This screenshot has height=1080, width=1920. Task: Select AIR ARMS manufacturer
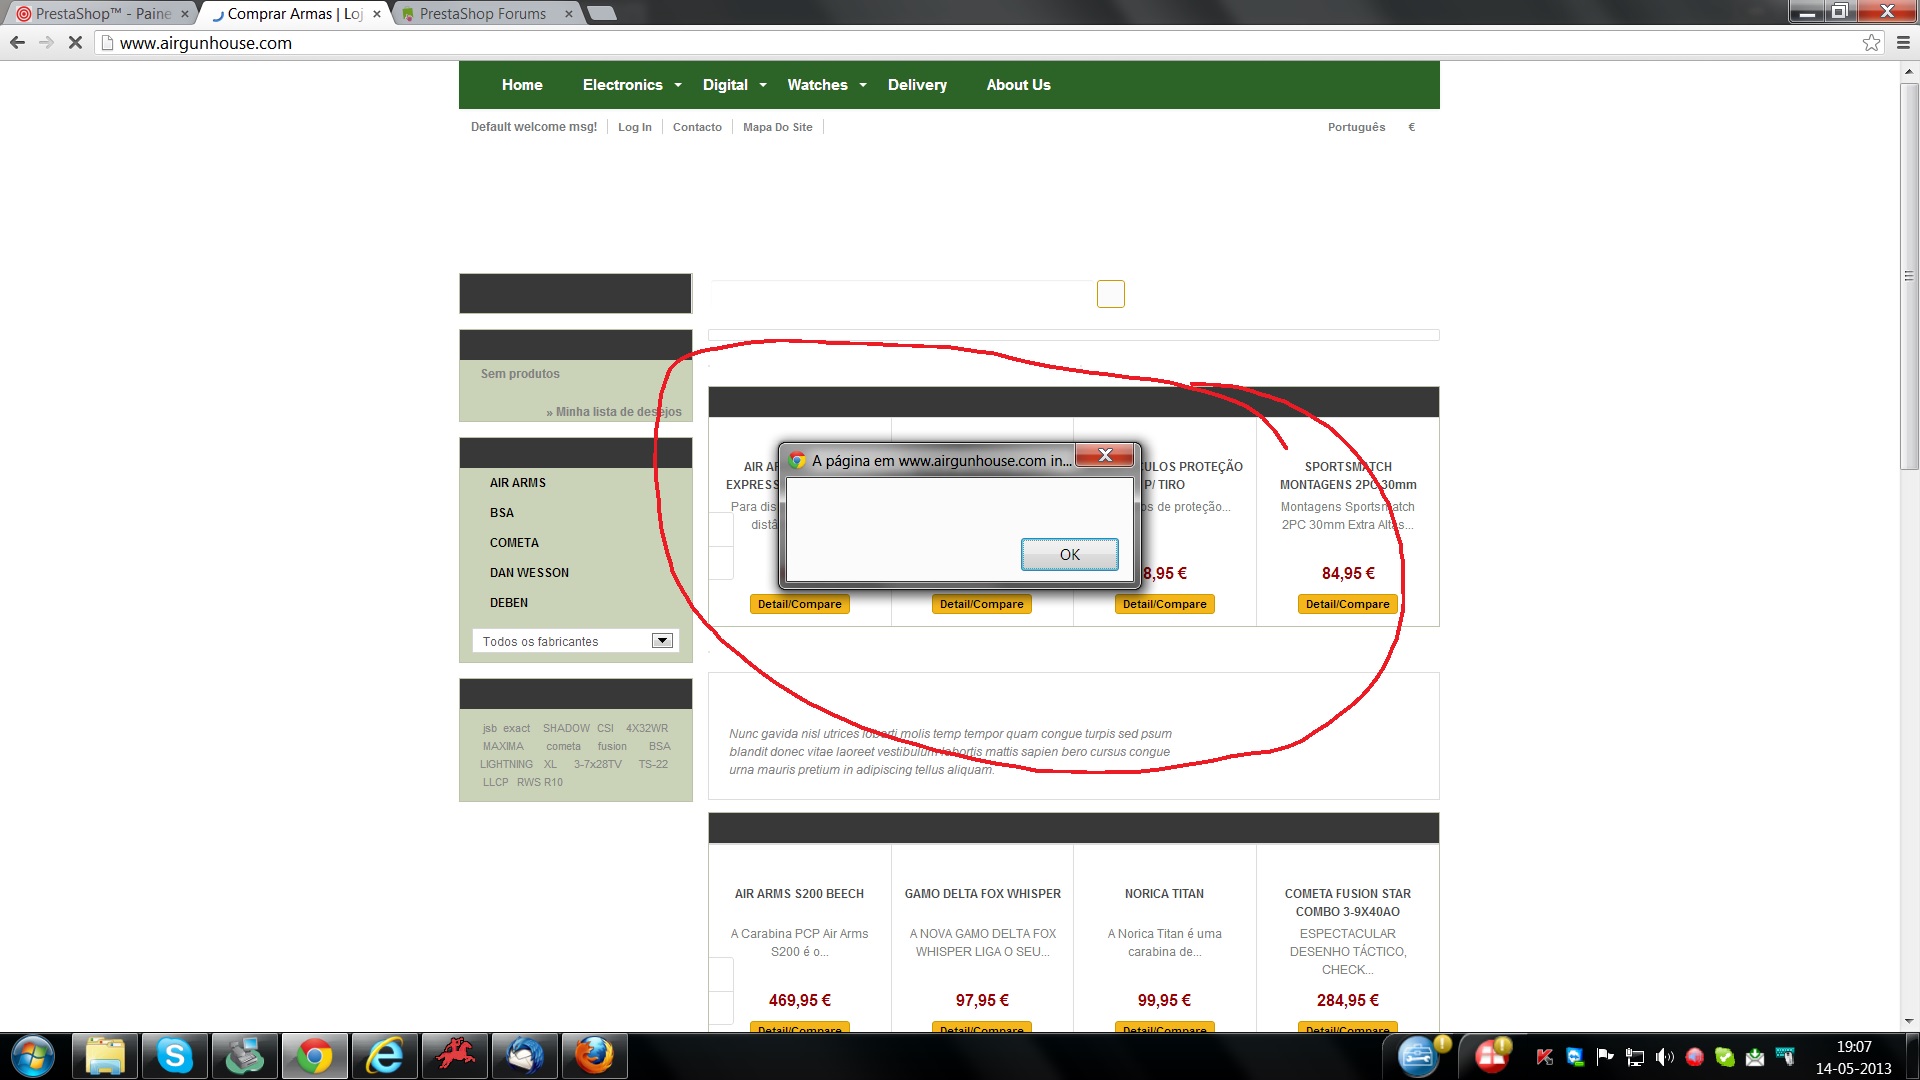coord(518,483)
